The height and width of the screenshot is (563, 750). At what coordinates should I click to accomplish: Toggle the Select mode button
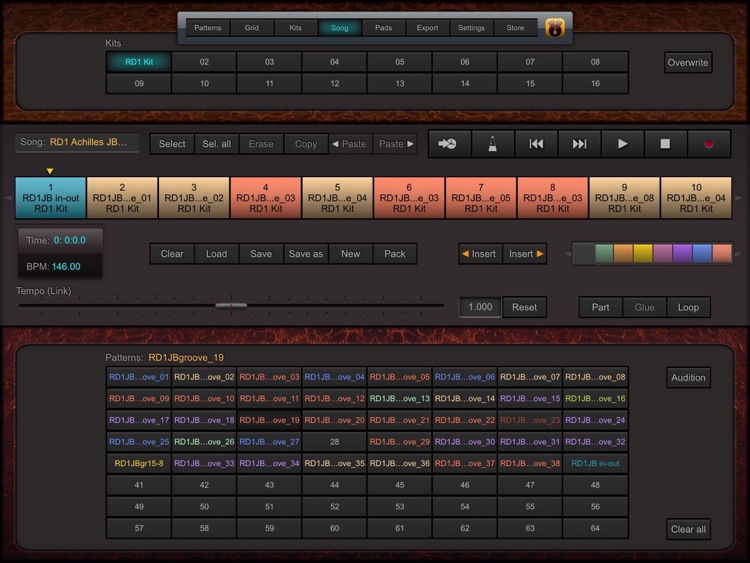pyautogui.click(x=172, y=144)
